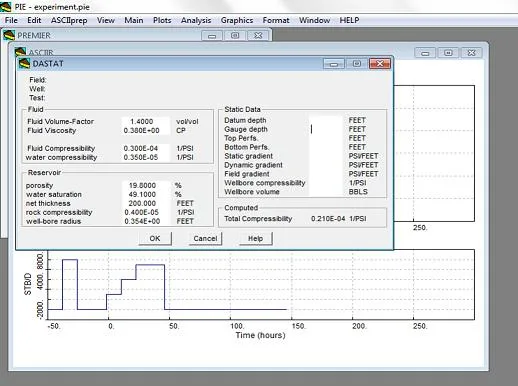Click the CP viscosity unit label
Viewport: 518px width, 386px height.
pos(181,130)
